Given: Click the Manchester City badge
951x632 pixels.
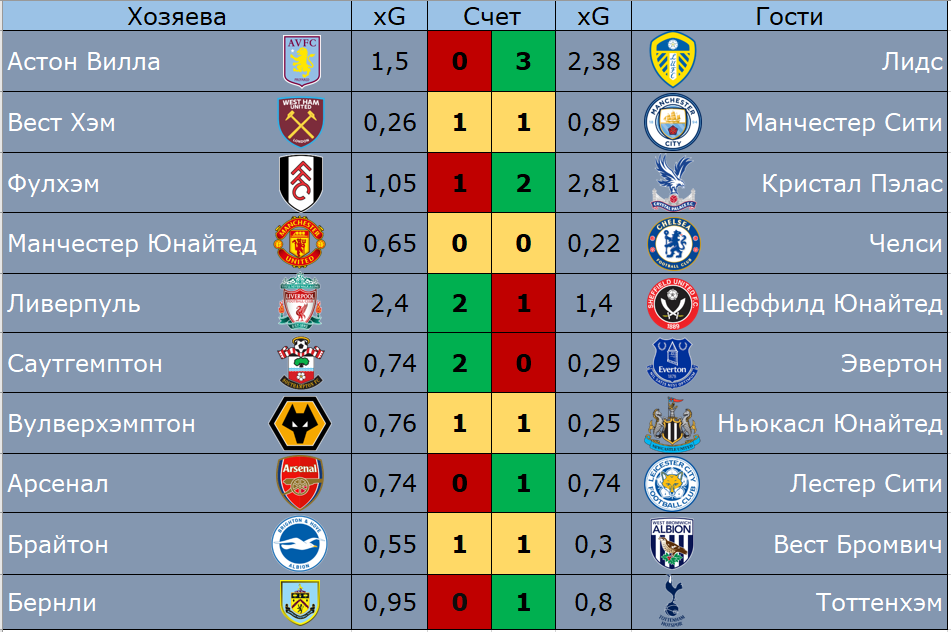Looking at the screenshot, I should tap(673, 122).
